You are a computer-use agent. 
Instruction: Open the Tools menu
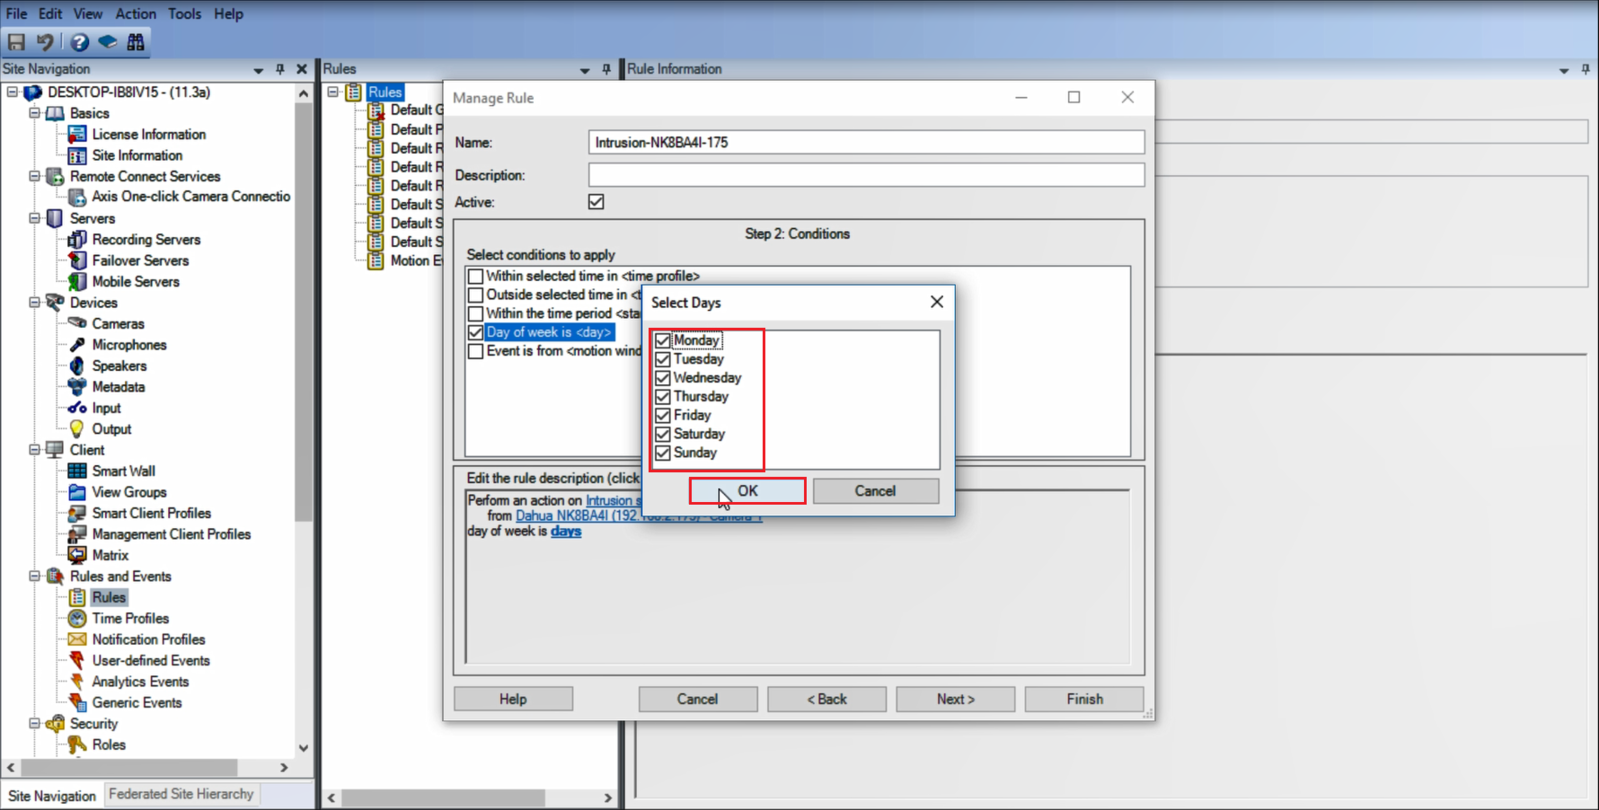pyautogui.click(x=184, y=14)
